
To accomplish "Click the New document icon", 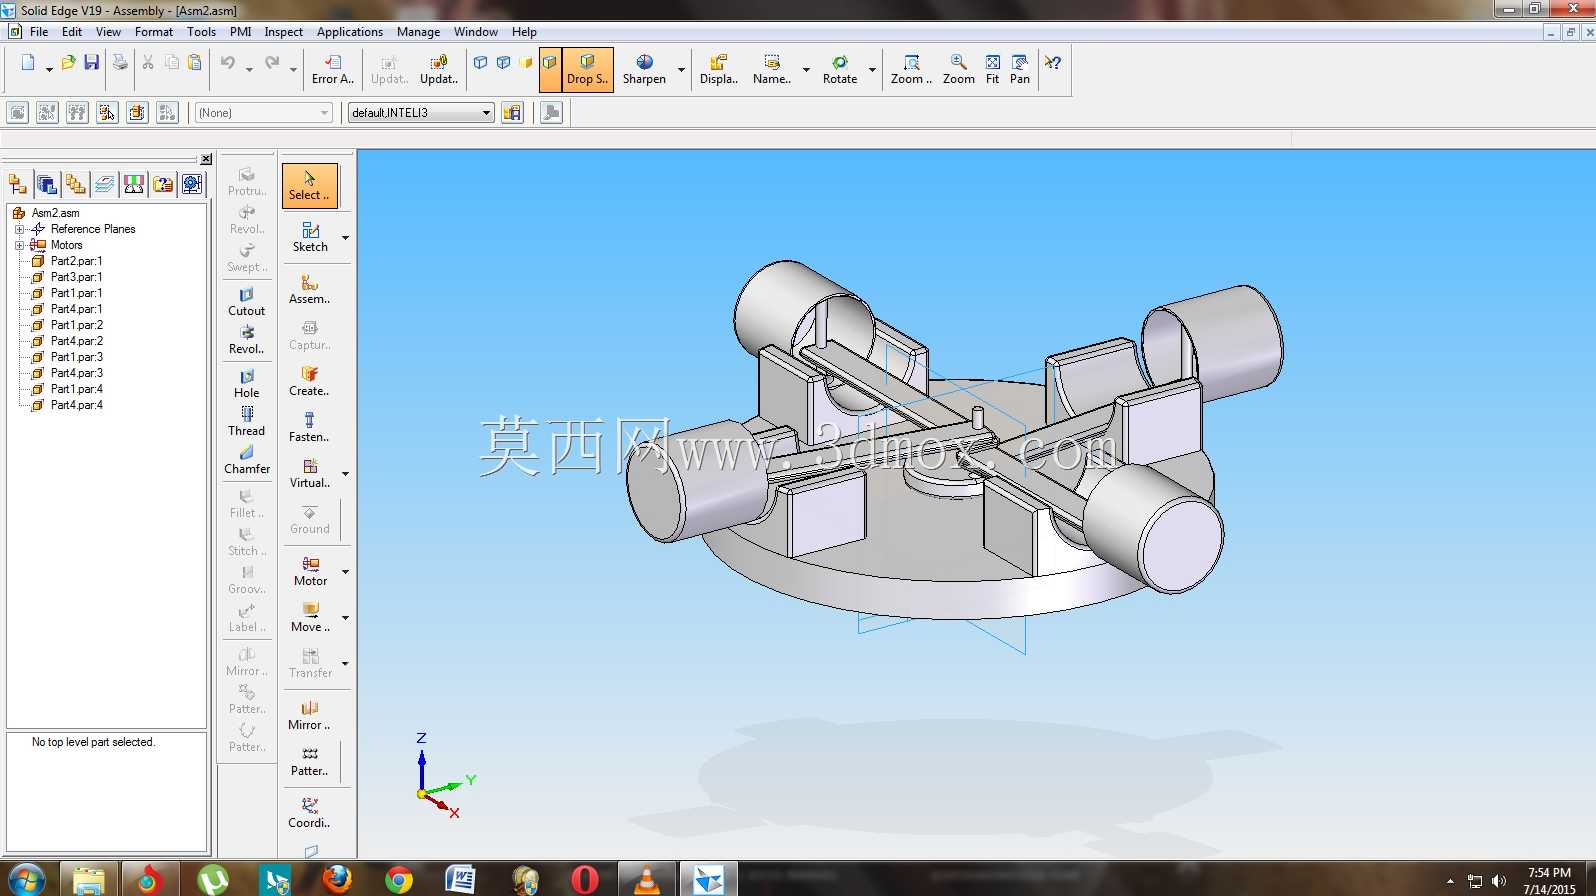I will click(x=28, y=63).
